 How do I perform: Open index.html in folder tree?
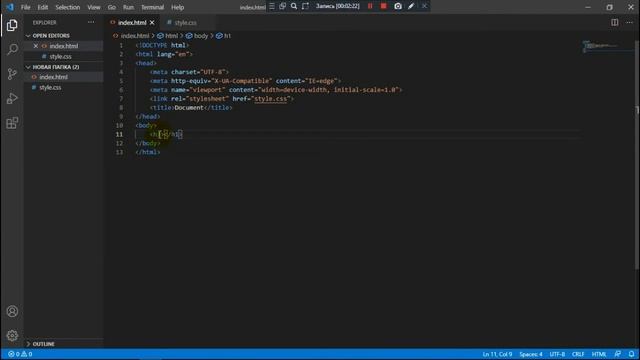tap(53, 77)
